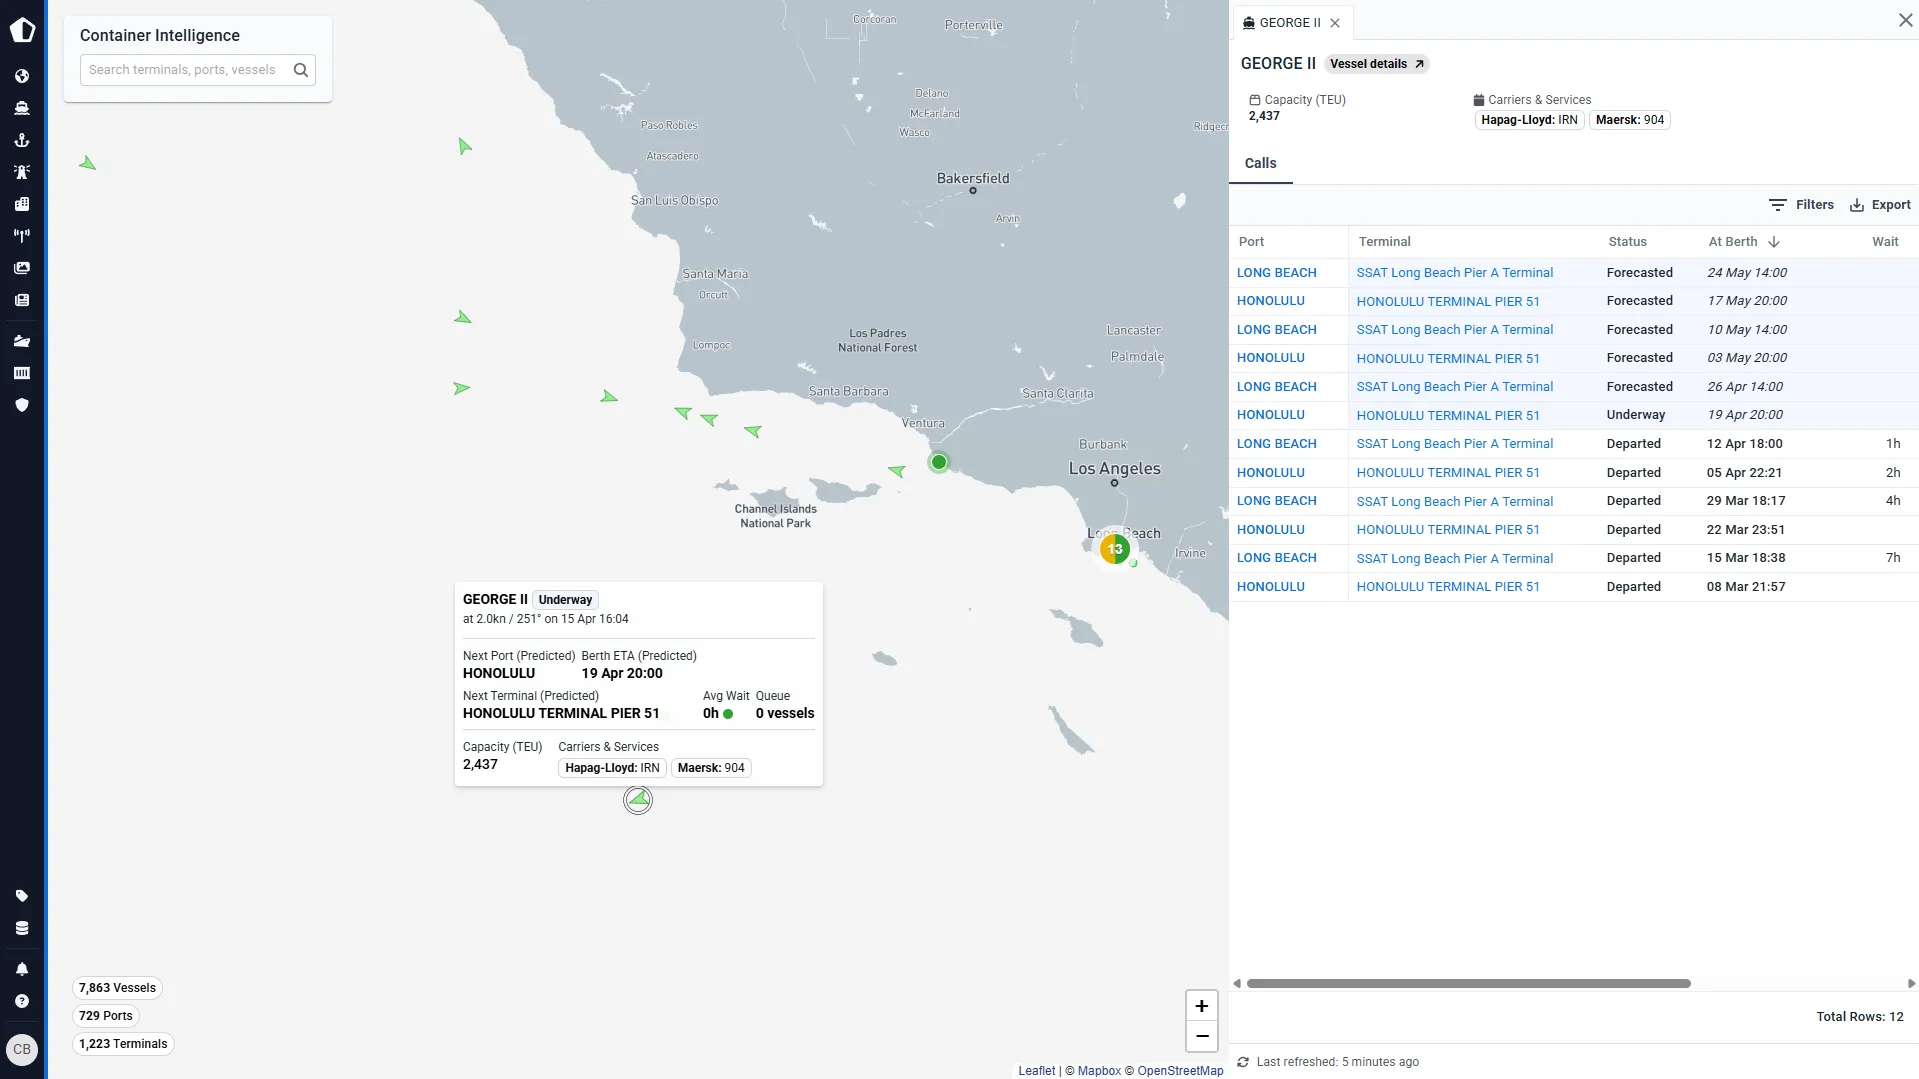Click the right scroll arrow of table
Image resolution: width=1919 pixels, height=1079 pixels.
click(x=1911, y=984)
